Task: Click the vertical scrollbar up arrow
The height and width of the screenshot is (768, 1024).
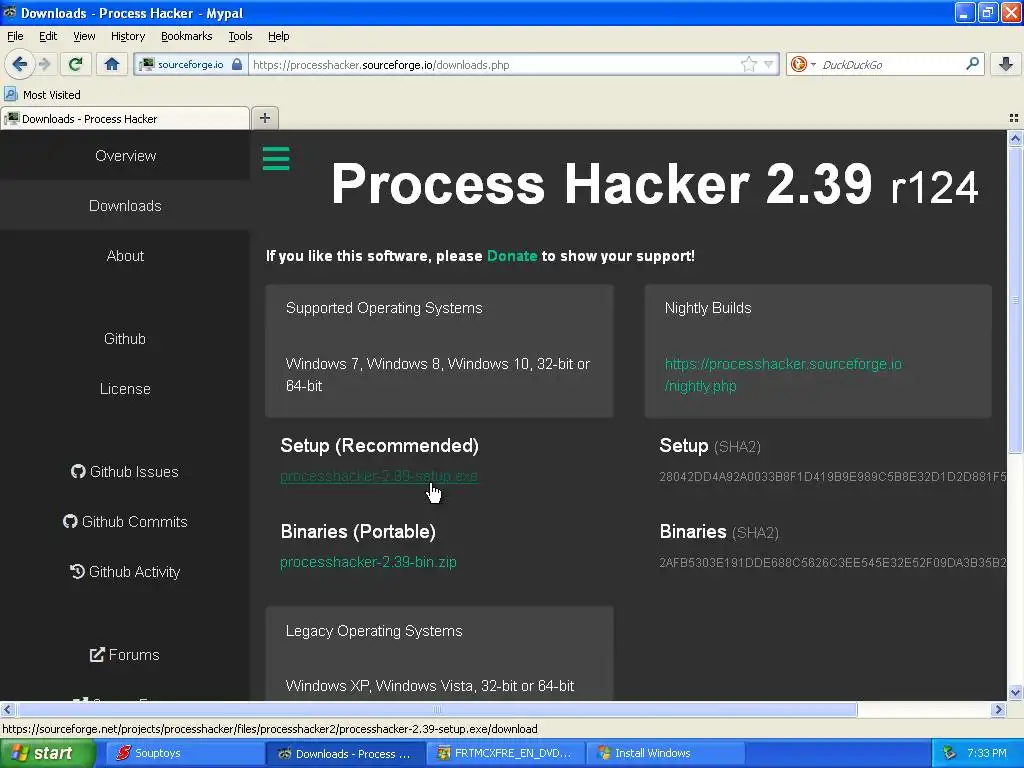Action: 1015,138
